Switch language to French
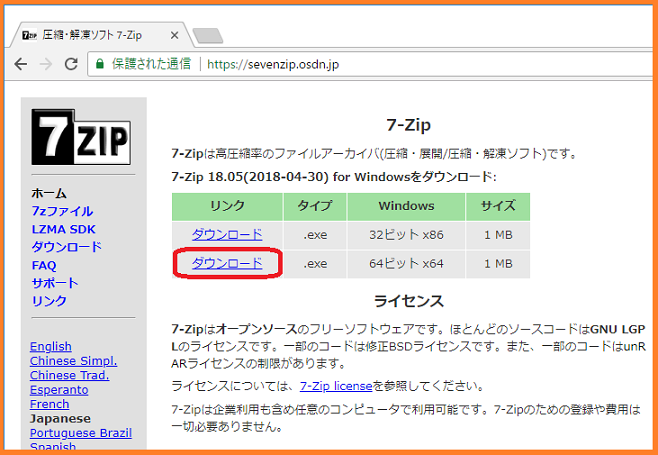Screen dimensions: 658x455 tap(50, 404)
